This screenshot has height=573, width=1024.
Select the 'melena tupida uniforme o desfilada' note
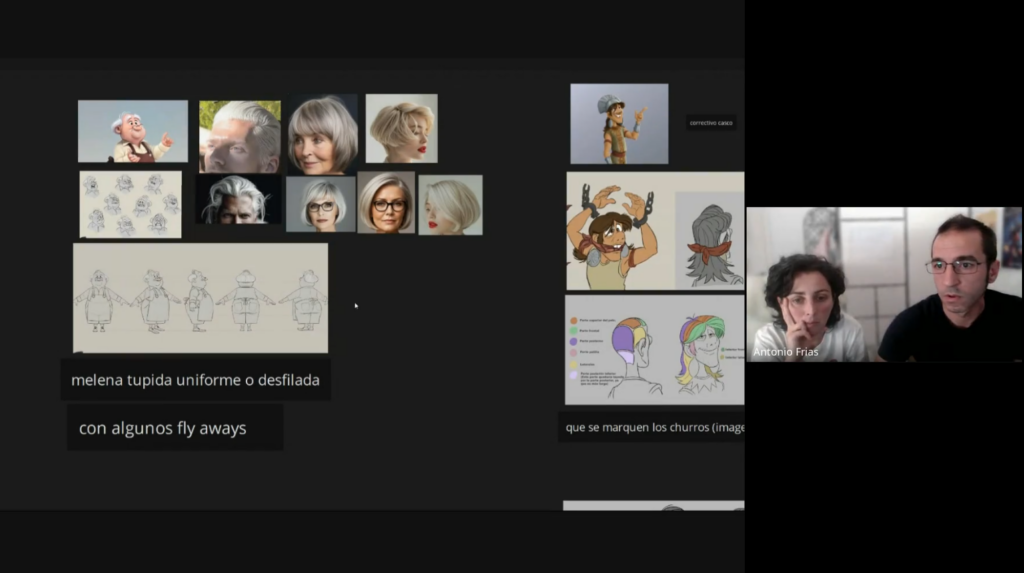[x=195, y=380]
